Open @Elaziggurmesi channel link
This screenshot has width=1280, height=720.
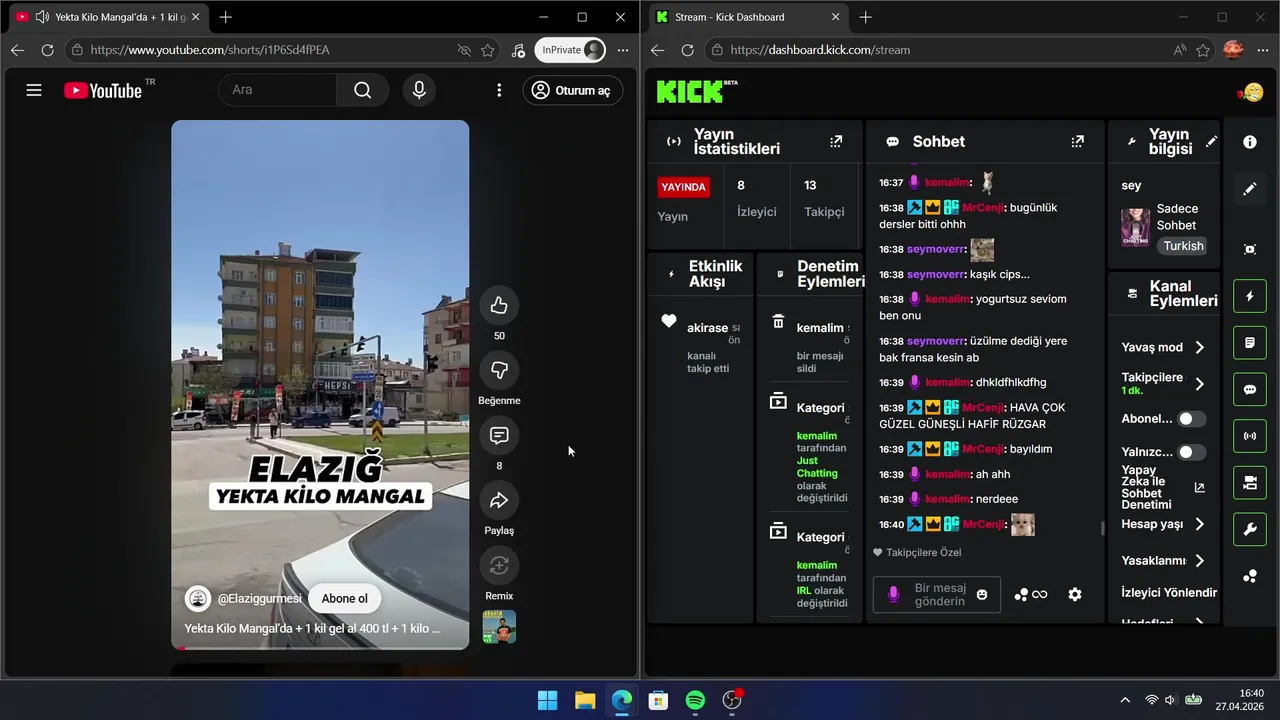click(259, 598)
